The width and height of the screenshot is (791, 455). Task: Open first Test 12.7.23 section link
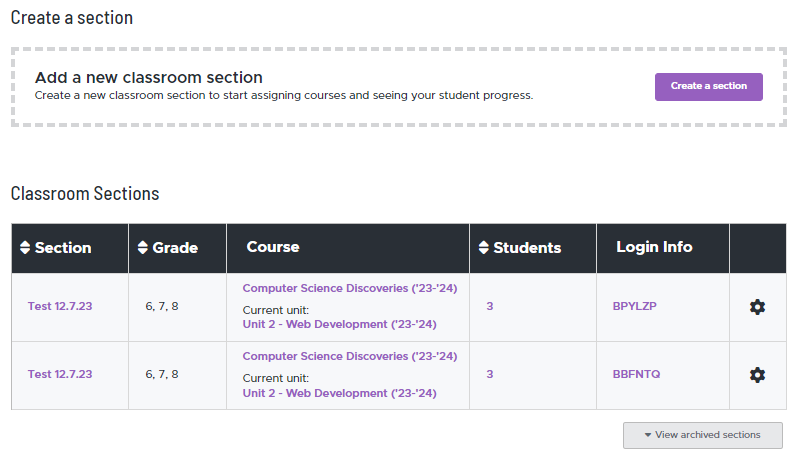(60, 306)
